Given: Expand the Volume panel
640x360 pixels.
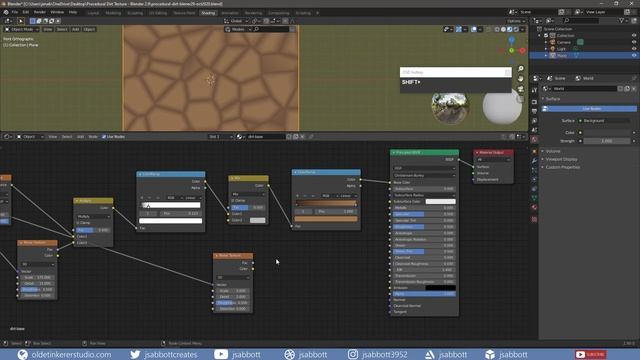Looking at the screenshot, I should point(553,151).
